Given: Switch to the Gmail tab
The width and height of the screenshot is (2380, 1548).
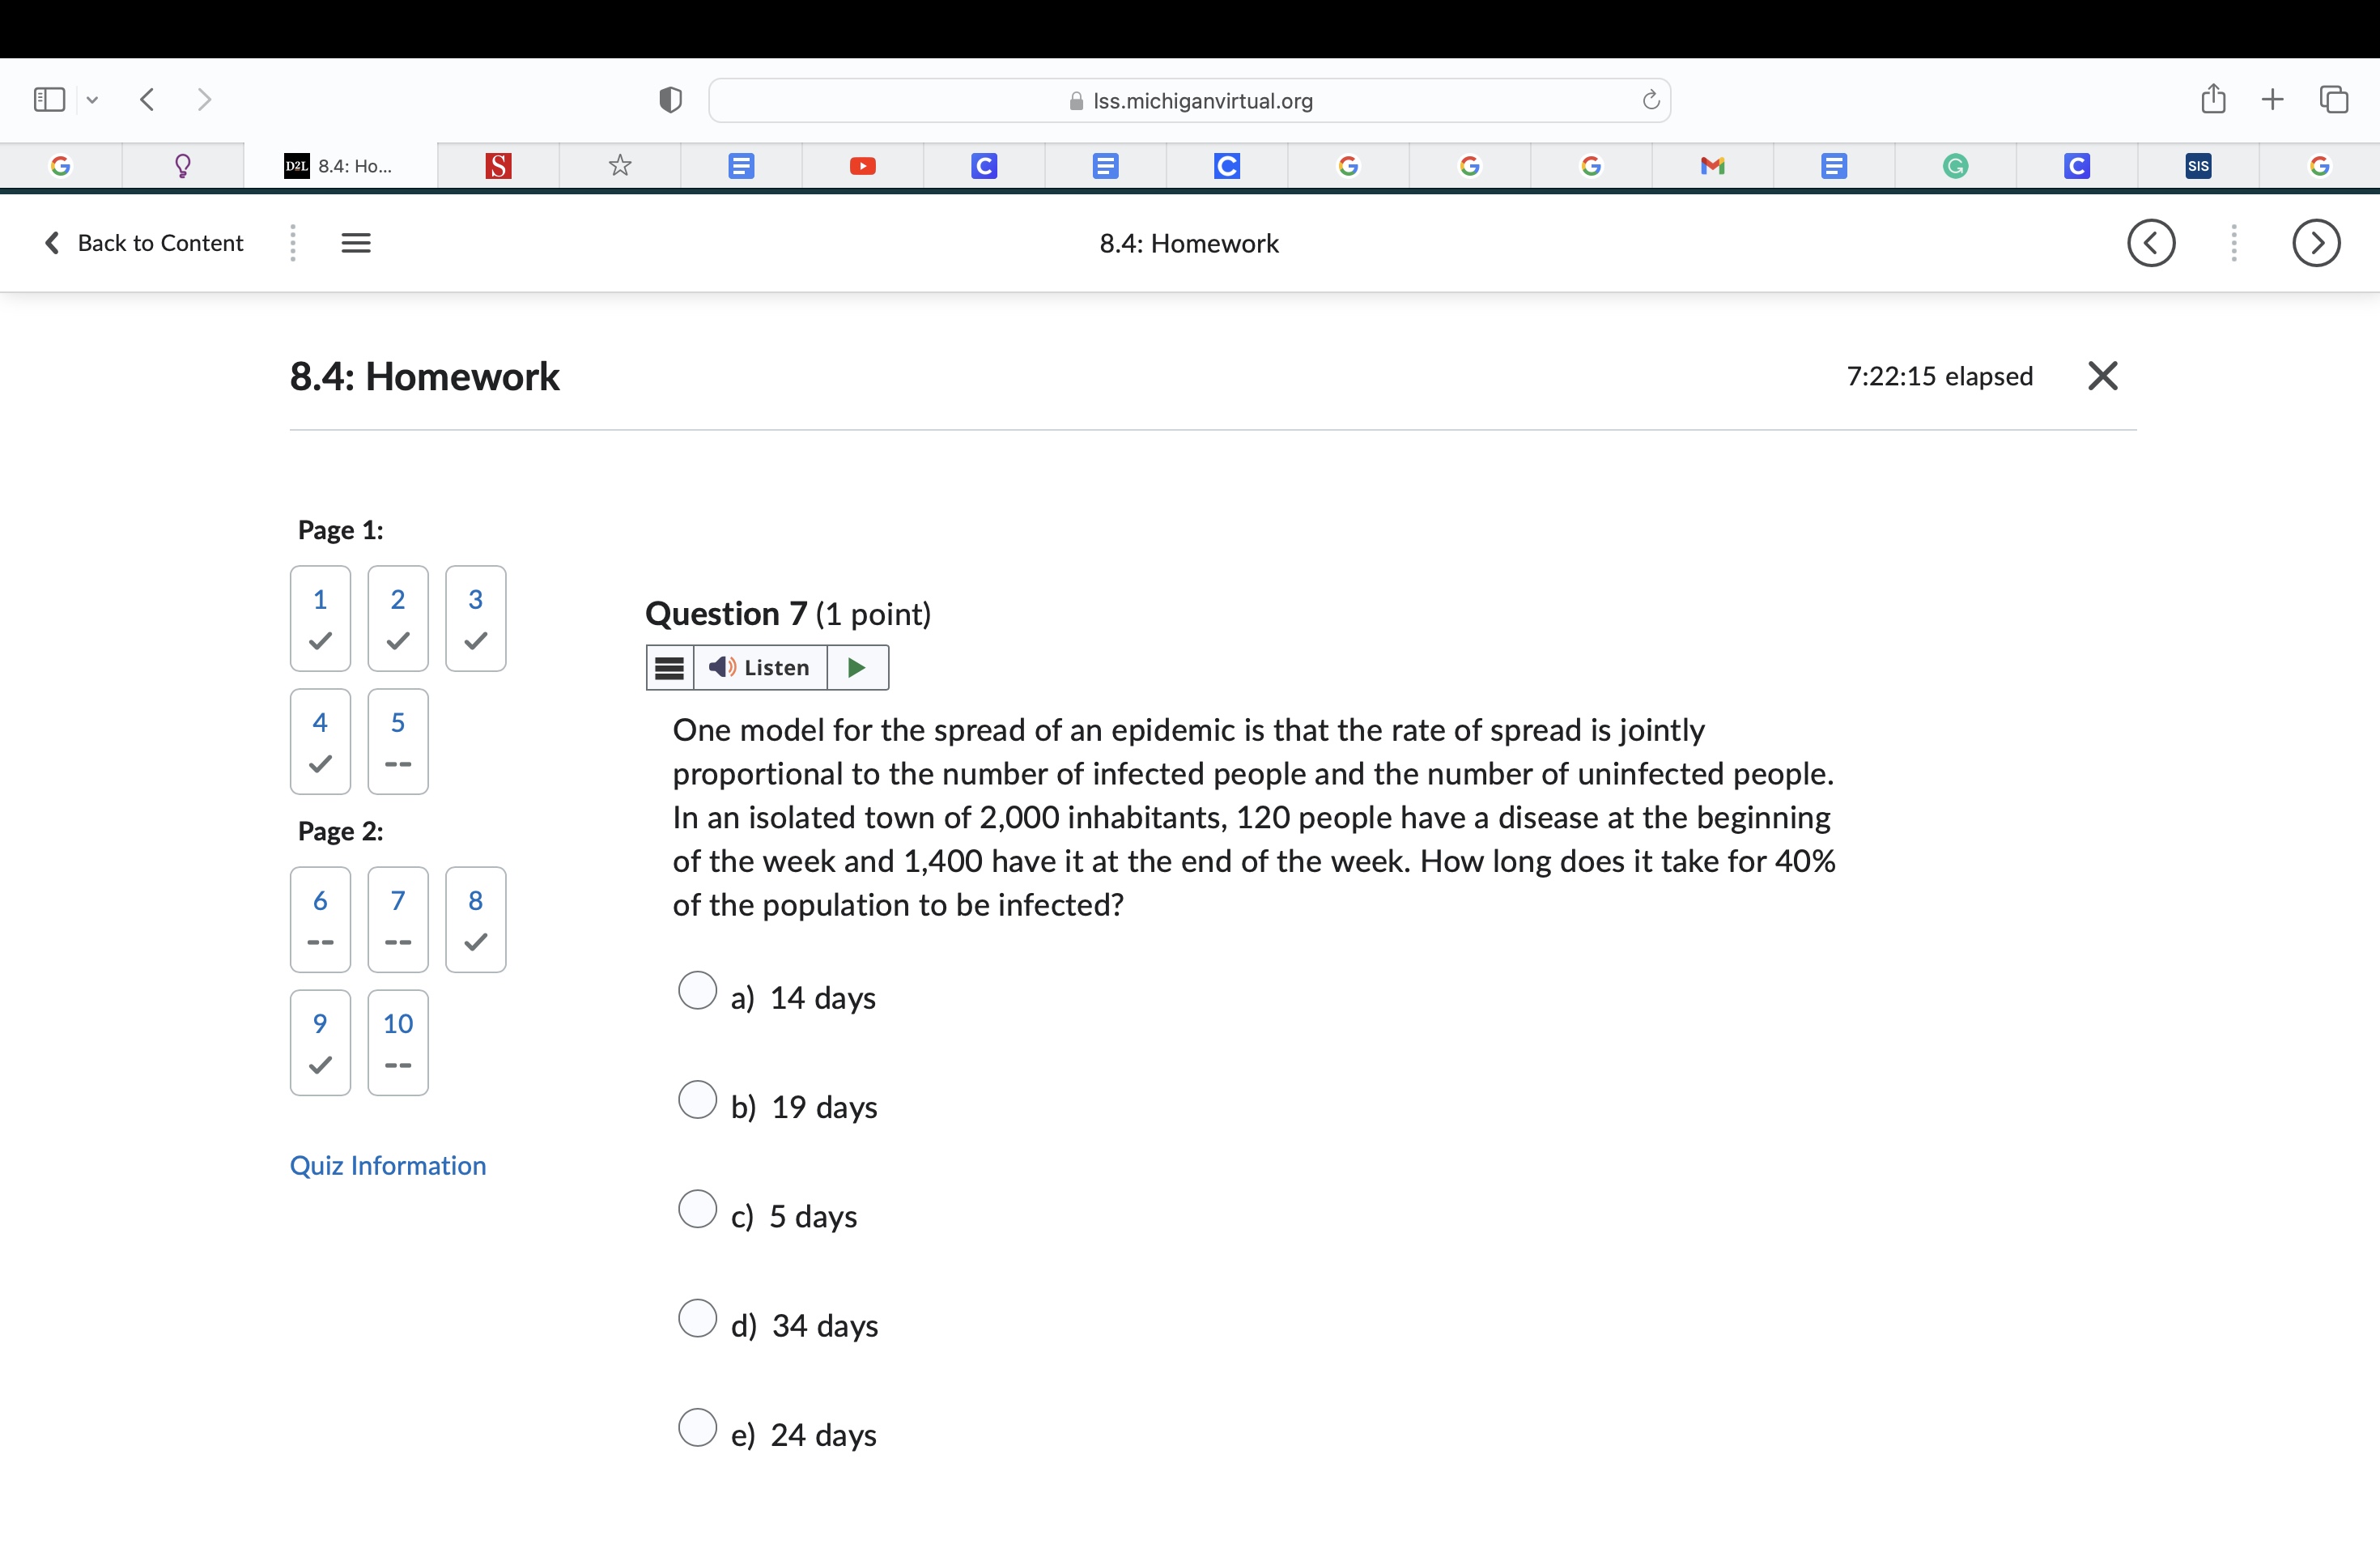Looking at the screenshot, I should [1712, 165].
